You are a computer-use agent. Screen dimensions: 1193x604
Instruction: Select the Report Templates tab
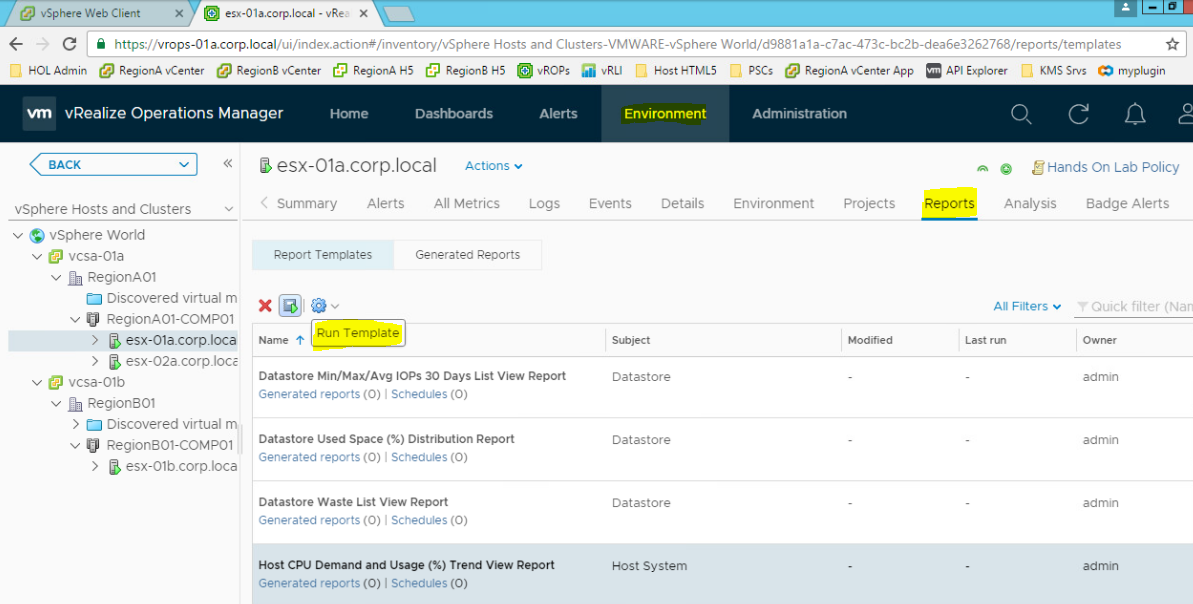323,255
